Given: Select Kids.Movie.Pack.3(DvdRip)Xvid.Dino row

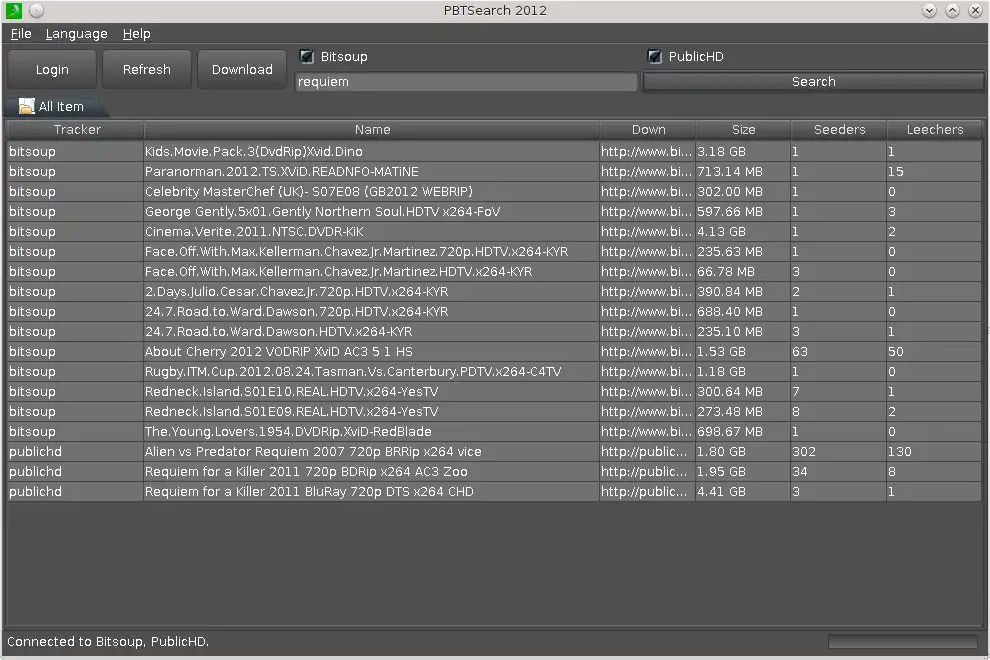Looking at the screenshot, I should 494,152.
